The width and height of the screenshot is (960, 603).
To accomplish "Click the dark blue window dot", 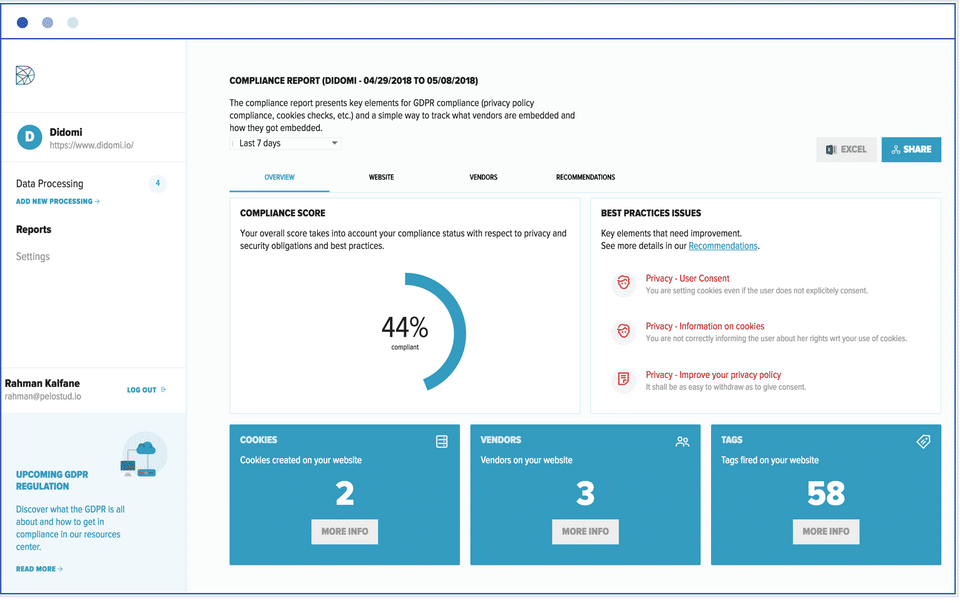I will [23, 23].
